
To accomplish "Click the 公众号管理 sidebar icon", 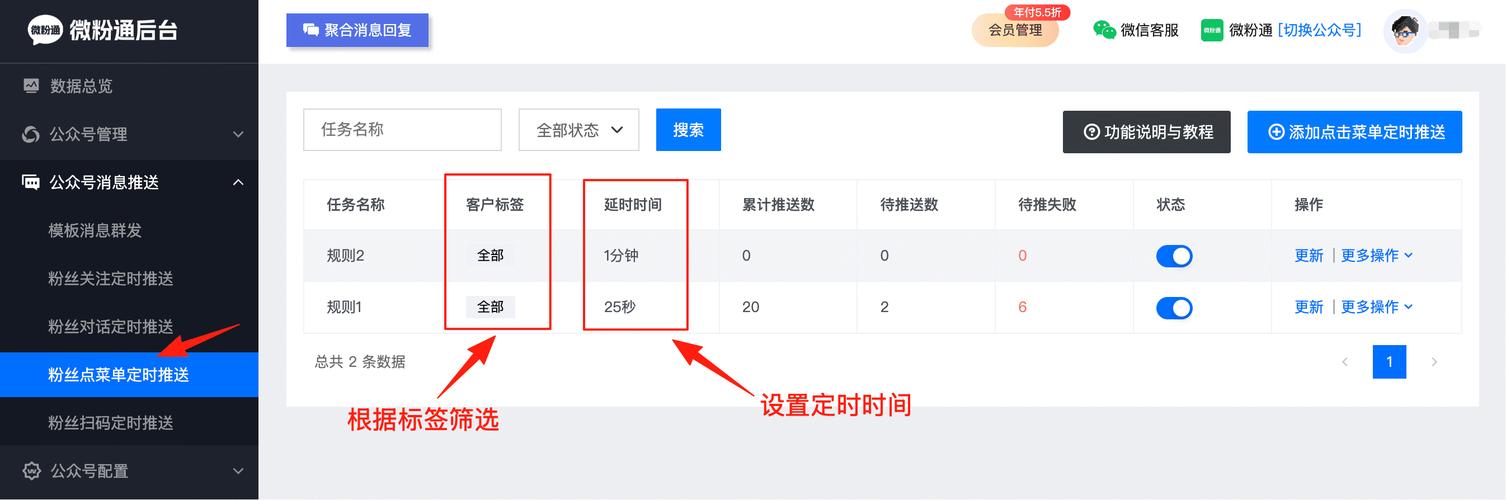I will tap(31, 134).
